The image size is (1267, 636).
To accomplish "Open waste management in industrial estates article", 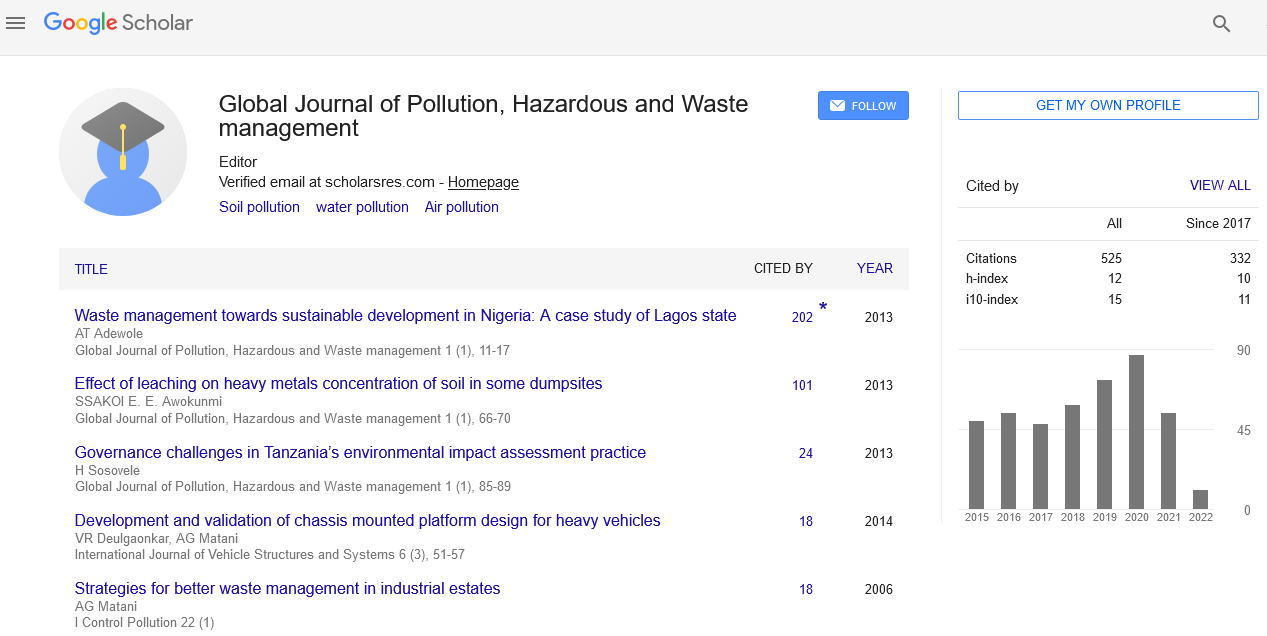I will (287, 588).
